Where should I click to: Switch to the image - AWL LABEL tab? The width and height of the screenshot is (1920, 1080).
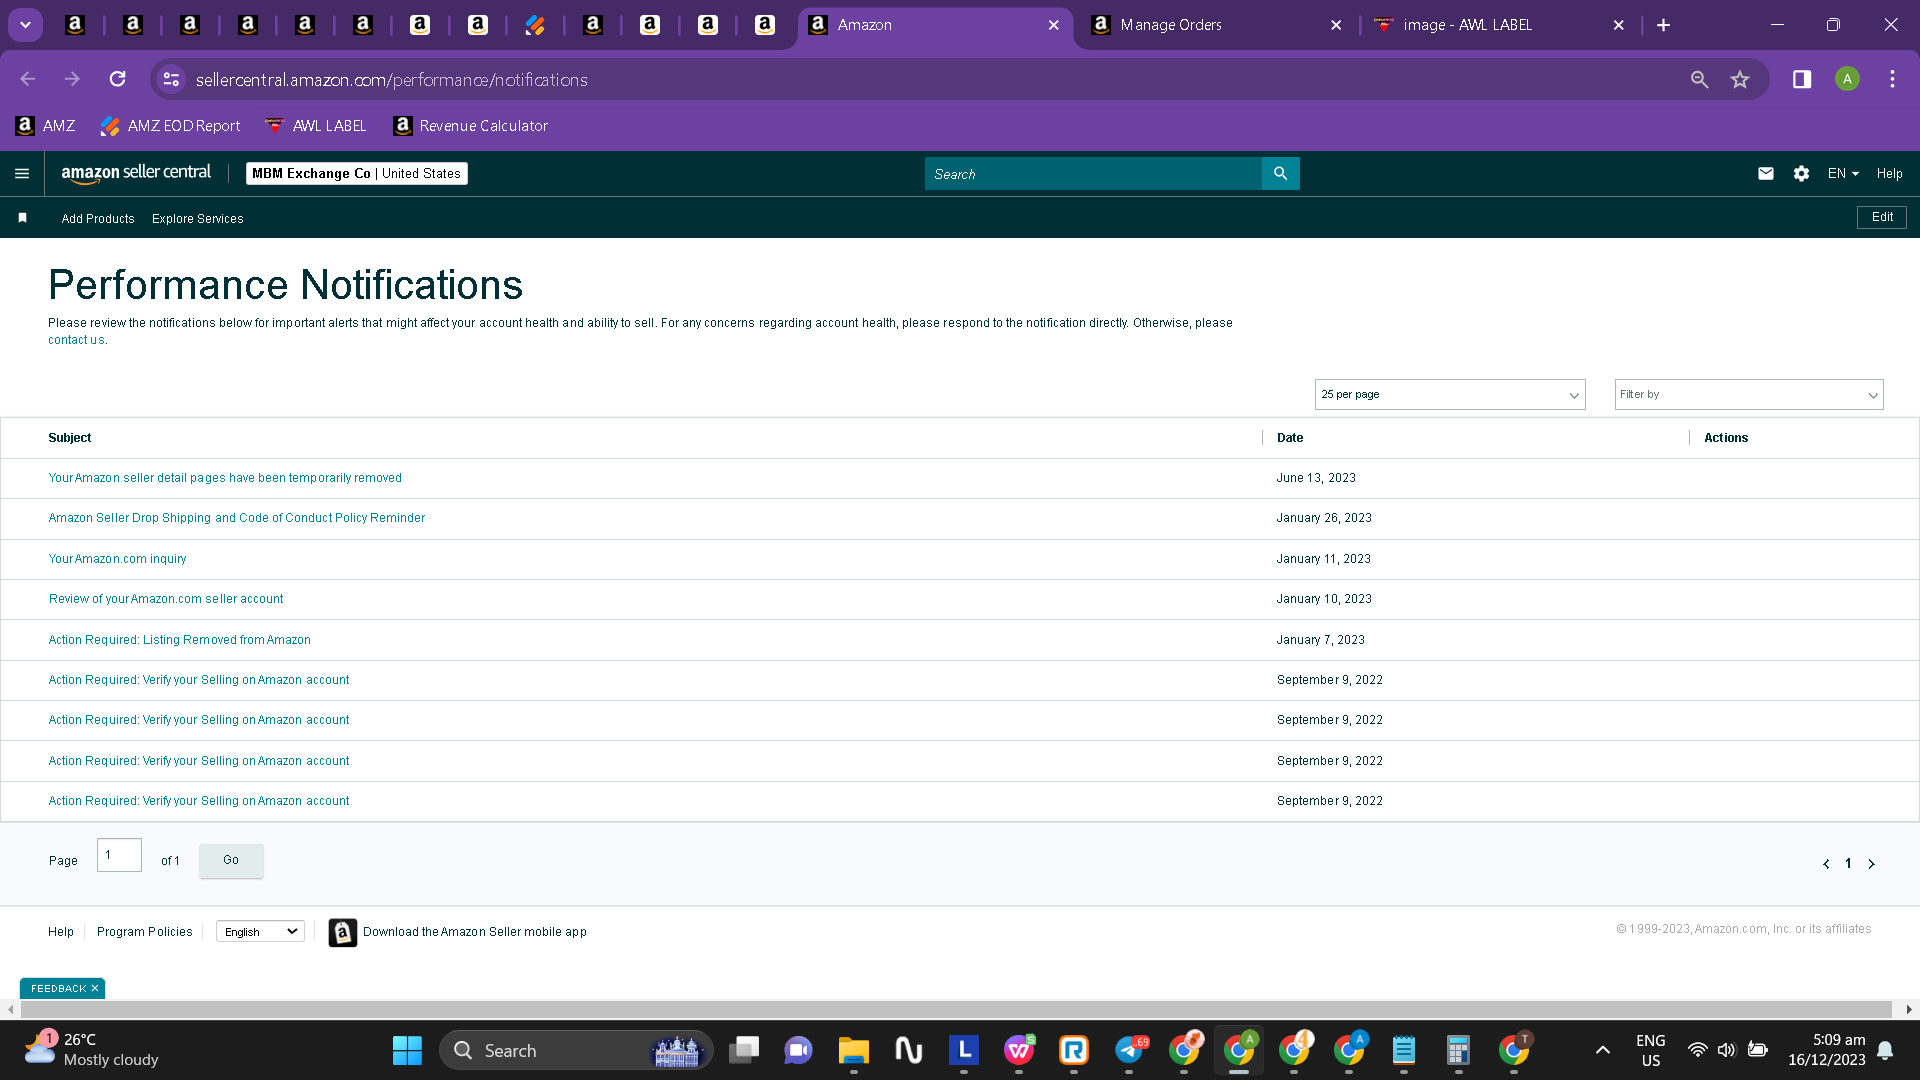(x=1500, y=25)
